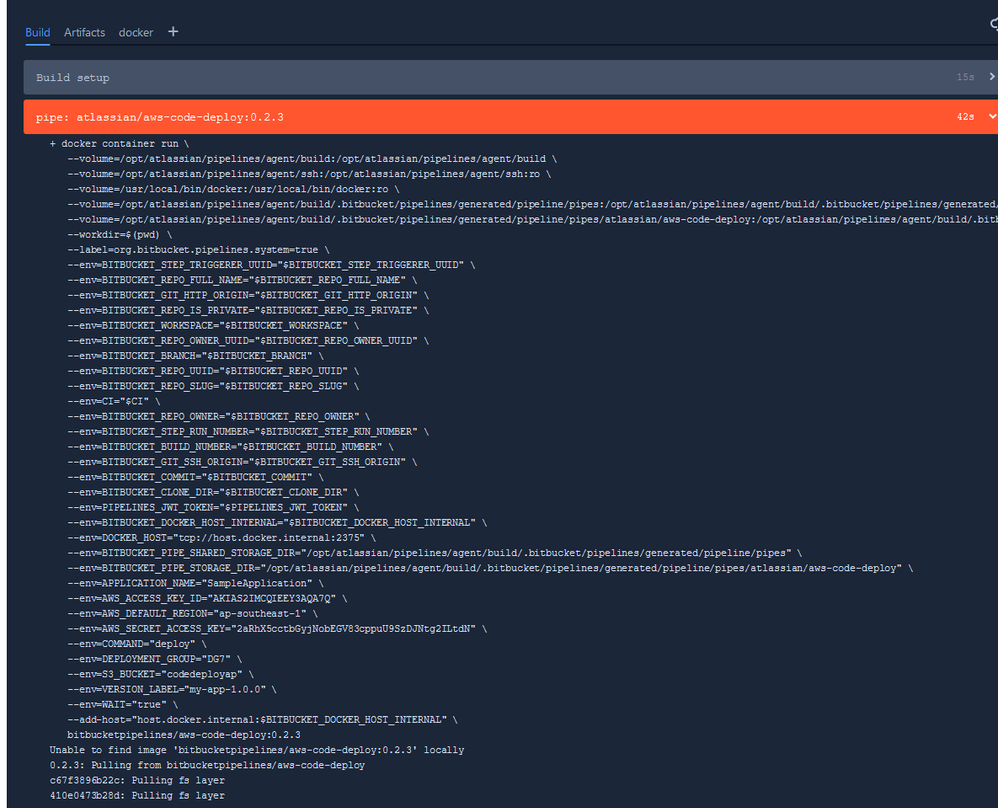The height and width of the screenshot is (808, 998).
Task: Click the S3_BUCKET codedeployap log line
Action: pyautogui.click(x=160, y=674)
